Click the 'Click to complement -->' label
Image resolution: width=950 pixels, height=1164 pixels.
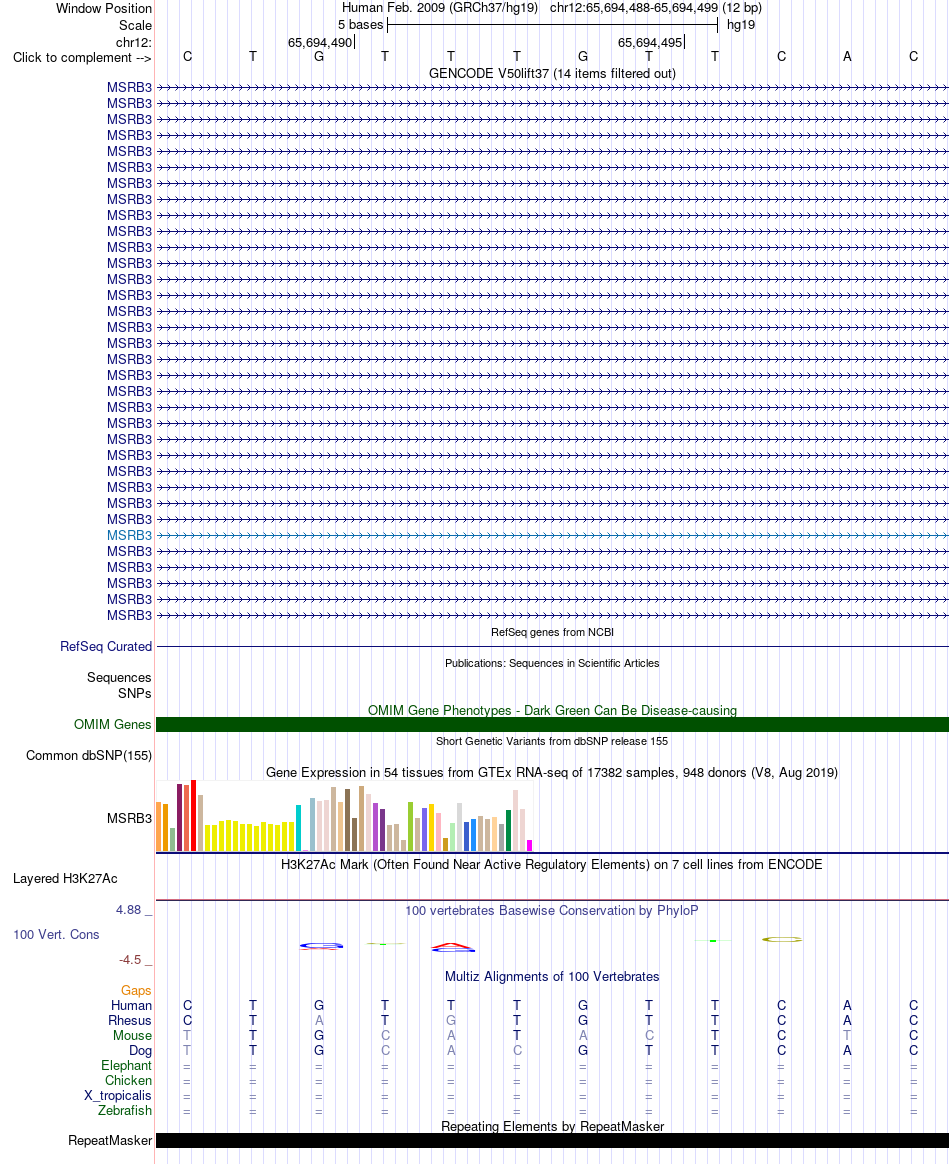82,58
